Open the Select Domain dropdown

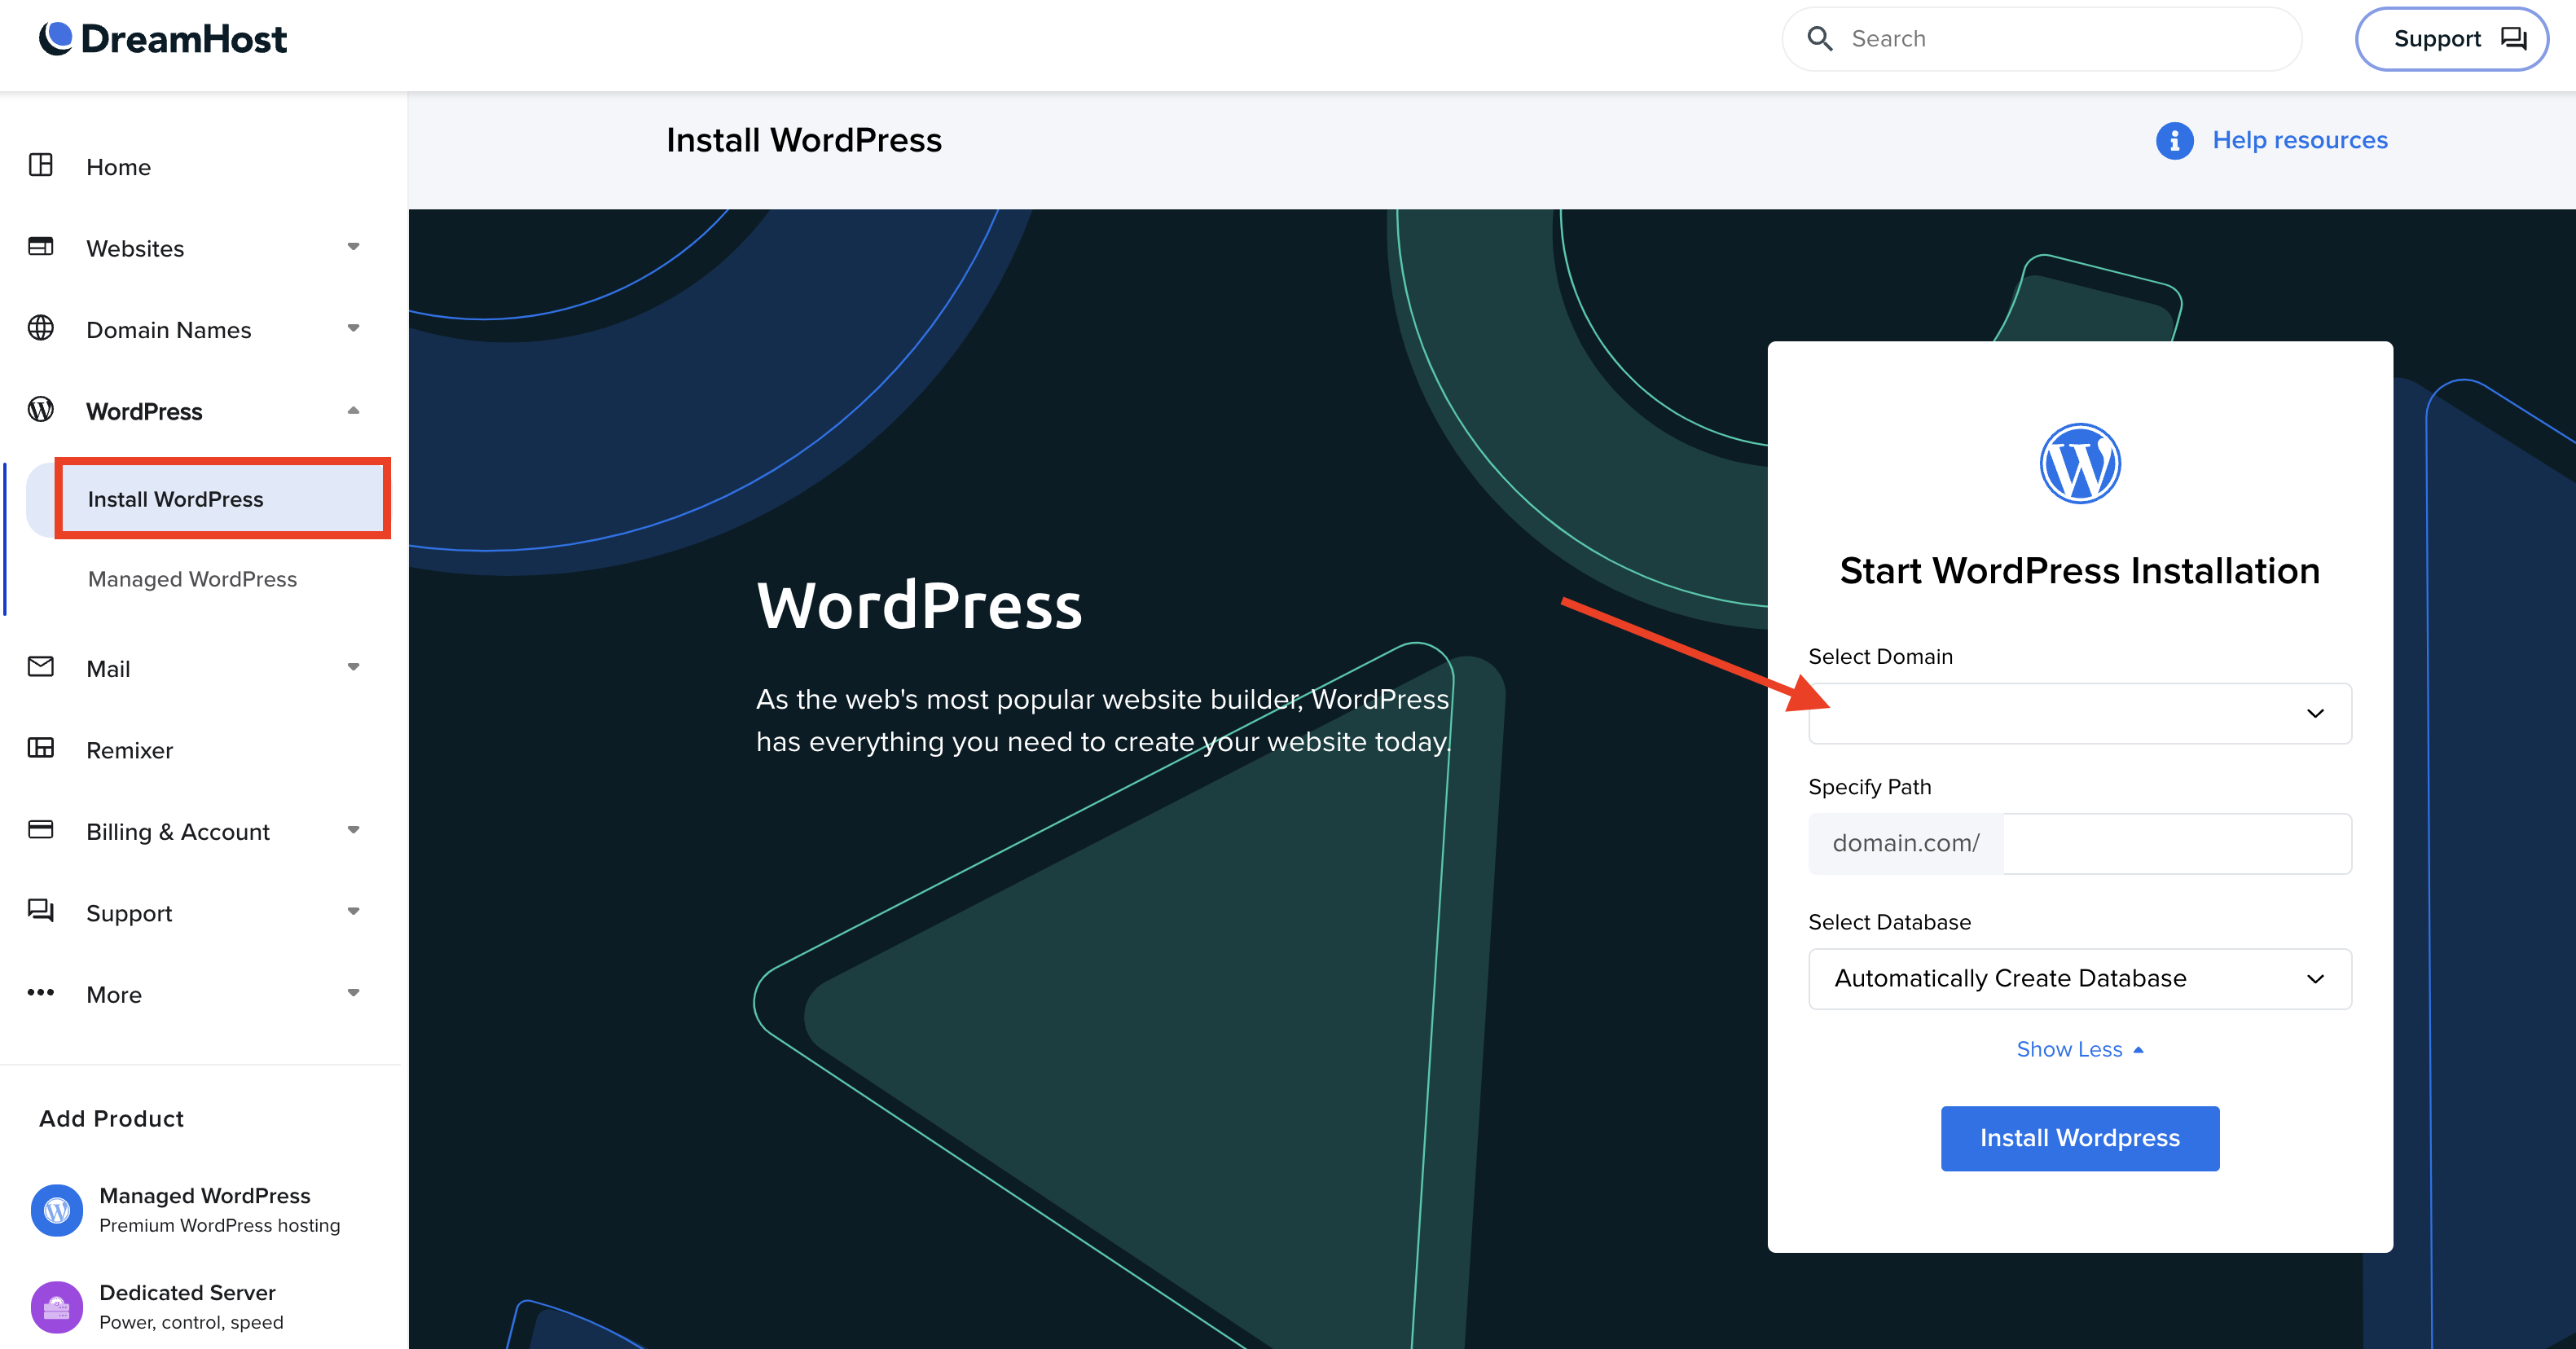[2079, 713]
